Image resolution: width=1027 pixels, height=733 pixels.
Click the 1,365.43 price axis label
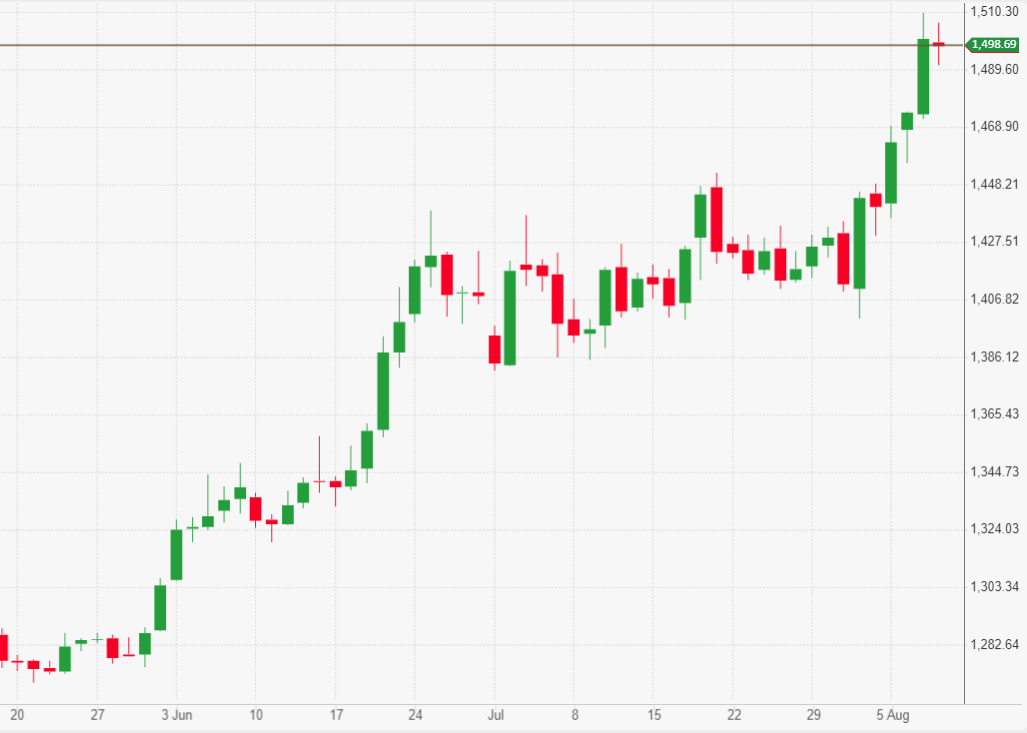[994, 414]
